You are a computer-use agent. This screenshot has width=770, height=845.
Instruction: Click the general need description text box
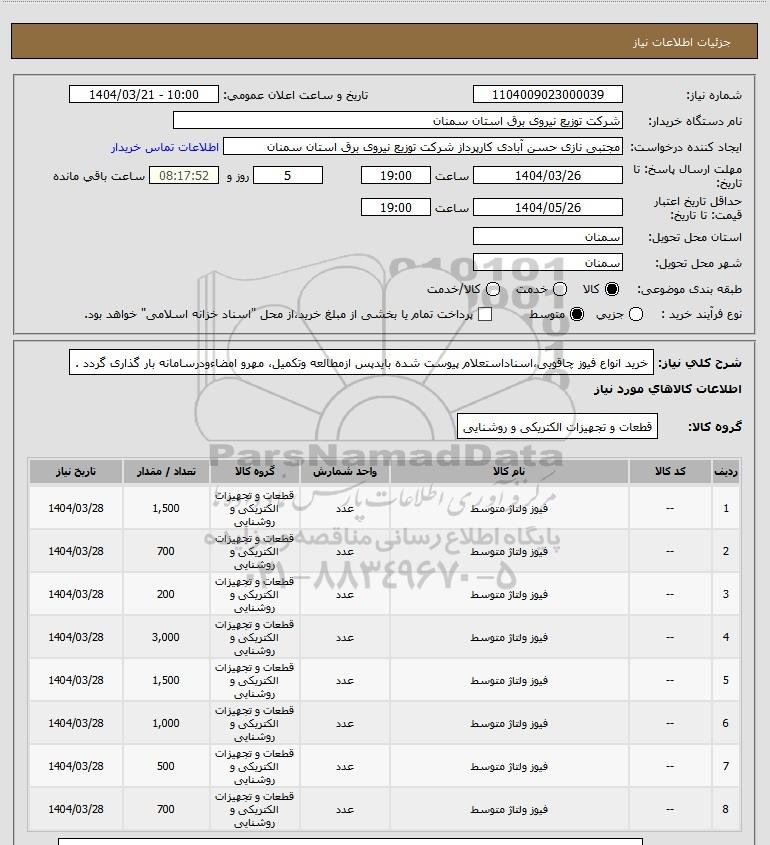click(x=361, y=362)
